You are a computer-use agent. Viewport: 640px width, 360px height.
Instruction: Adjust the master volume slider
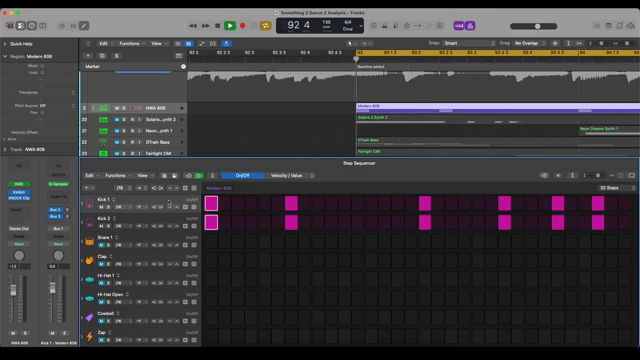[533, 26]
